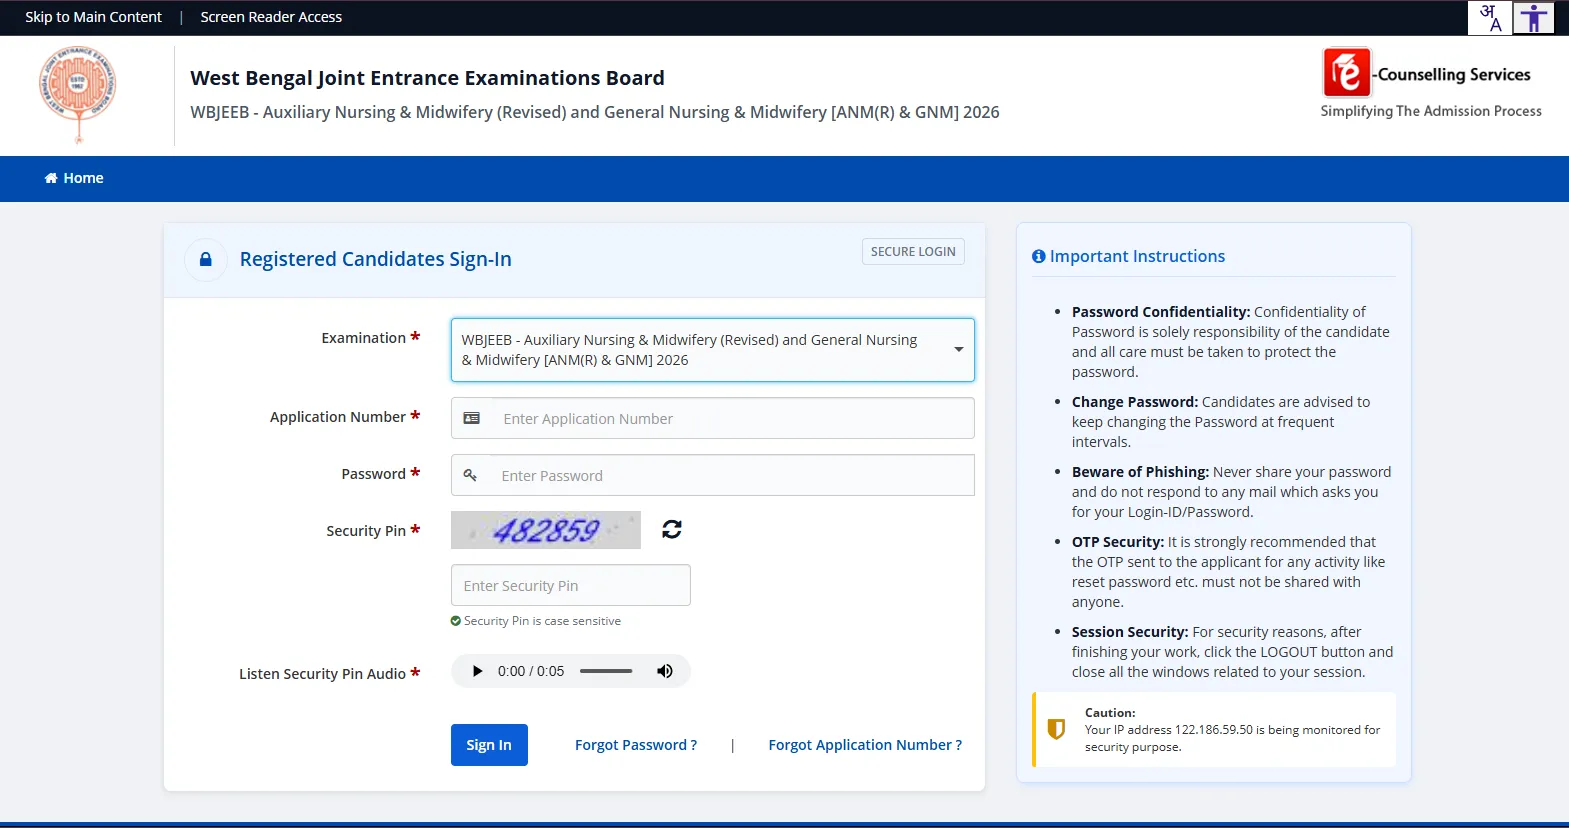1569x828 pixels.
Task: Click the audio time display 0:00 / 0:05
Action: [x=531, y=671]
